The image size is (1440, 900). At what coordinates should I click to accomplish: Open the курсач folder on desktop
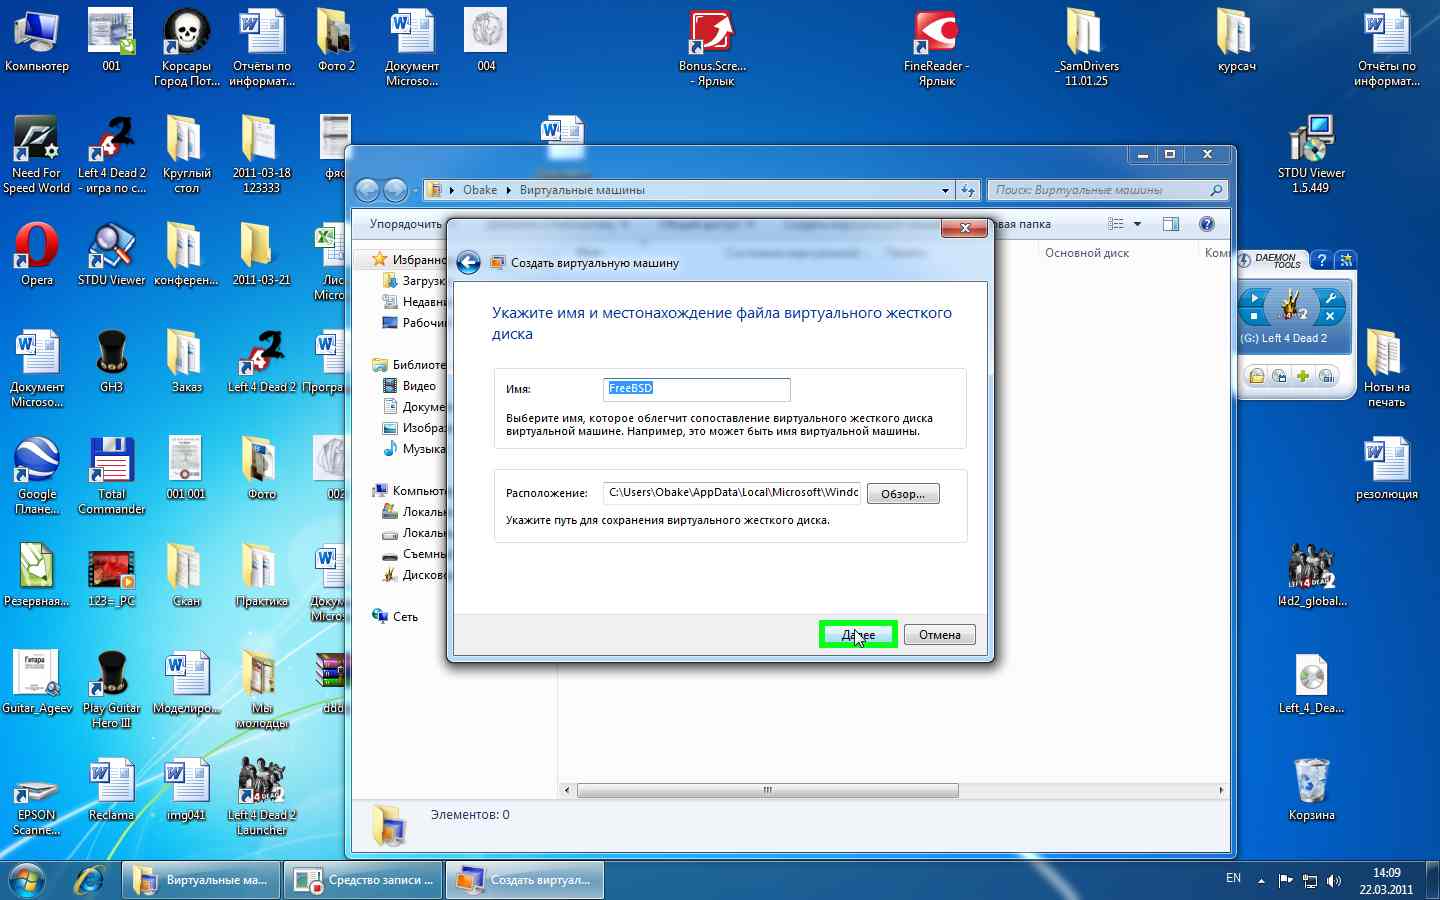point(1236,40)
